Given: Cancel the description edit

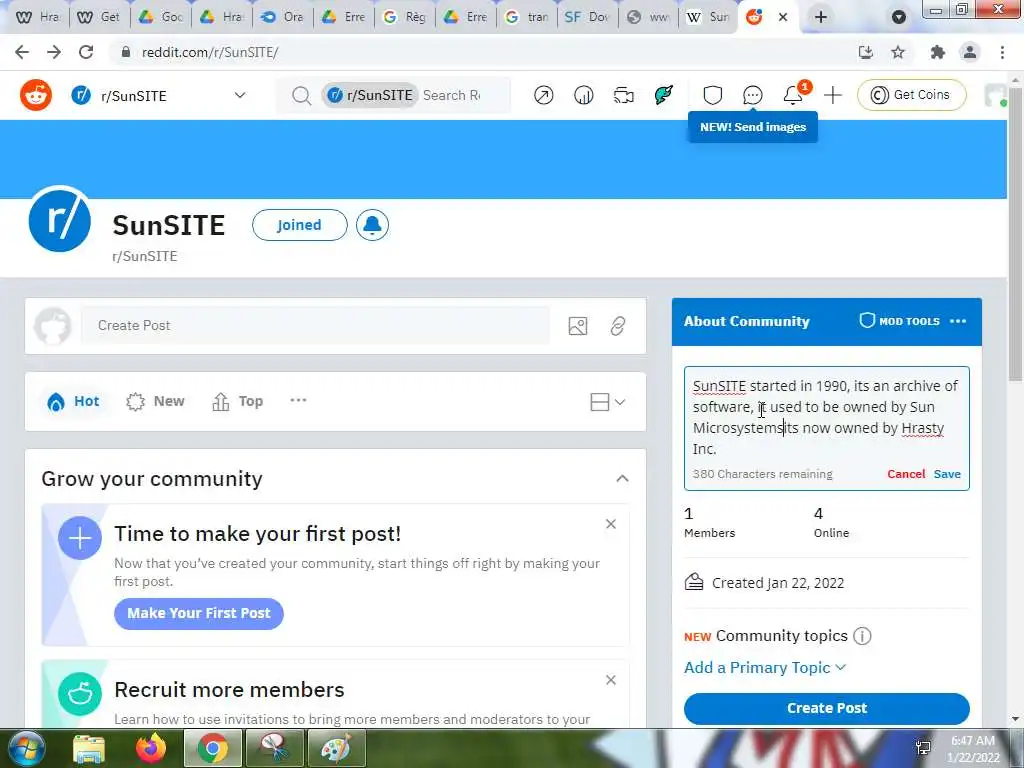Looking at the screenshot, I should click(906, 474).
